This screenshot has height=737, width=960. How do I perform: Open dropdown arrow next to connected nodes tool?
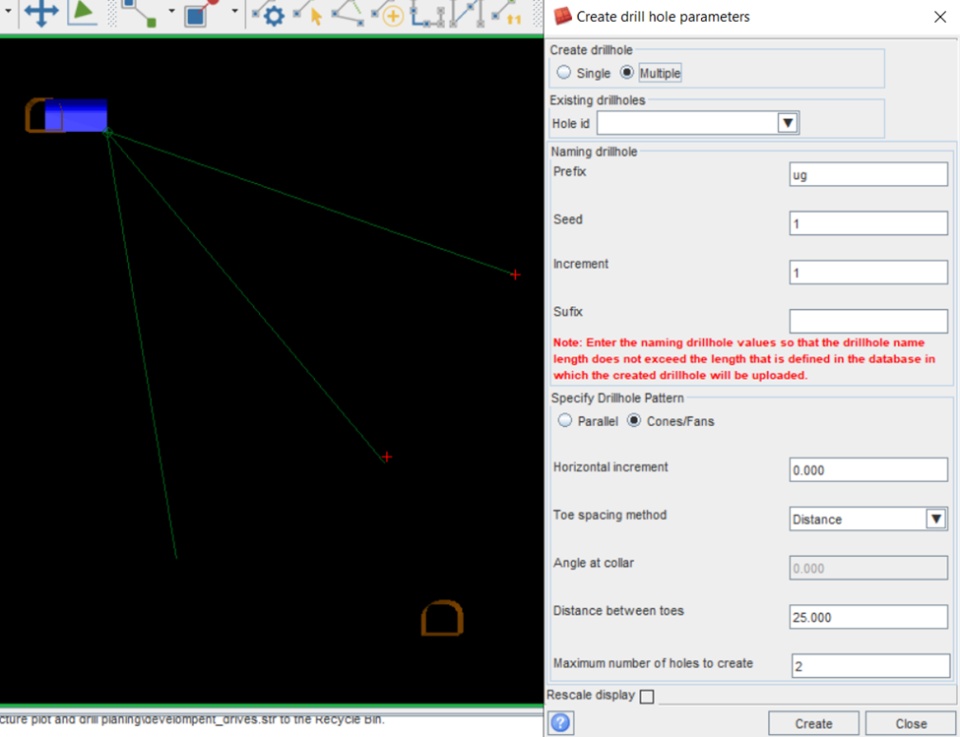pos(171,12)
